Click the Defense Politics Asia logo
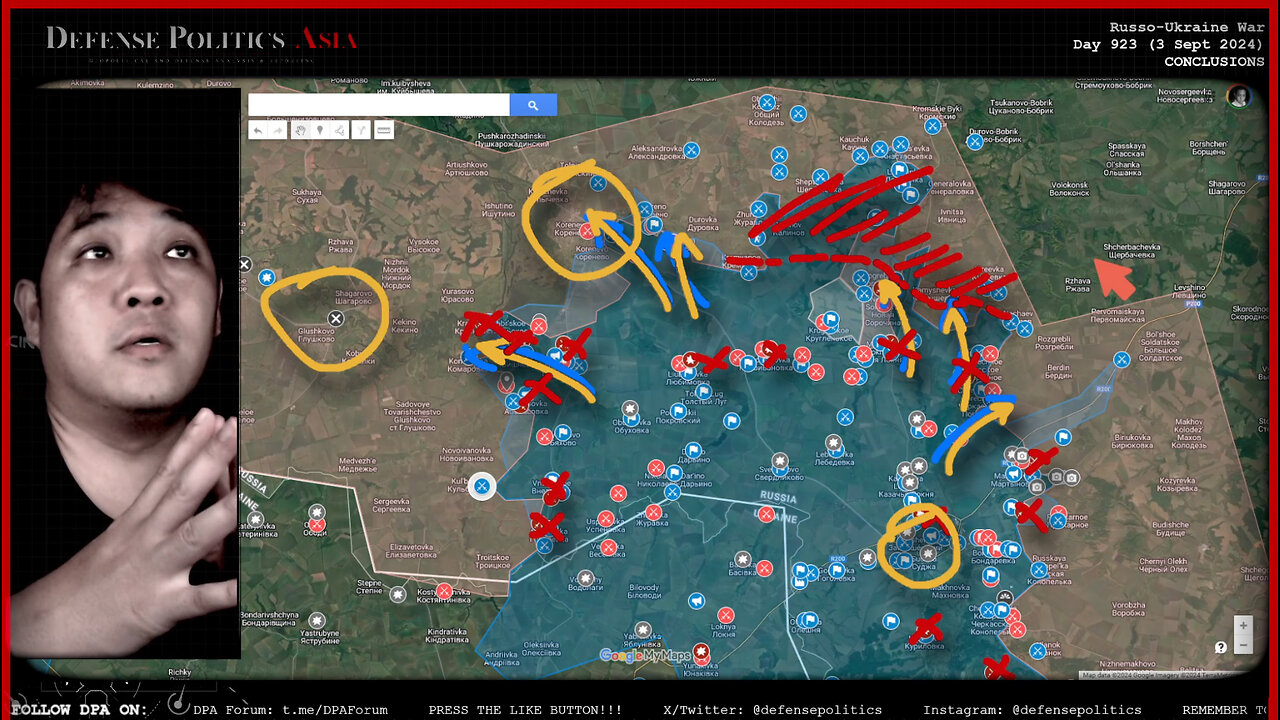Viewport: 1280px width, 720px height. pos(201,42)
